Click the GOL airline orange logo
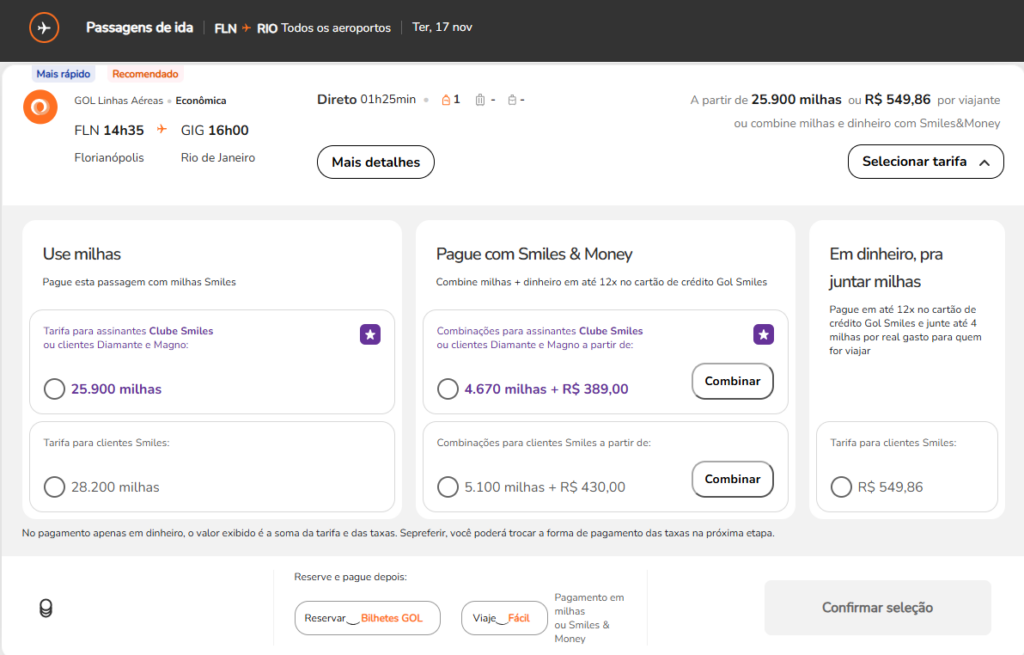 coord(40,106)
